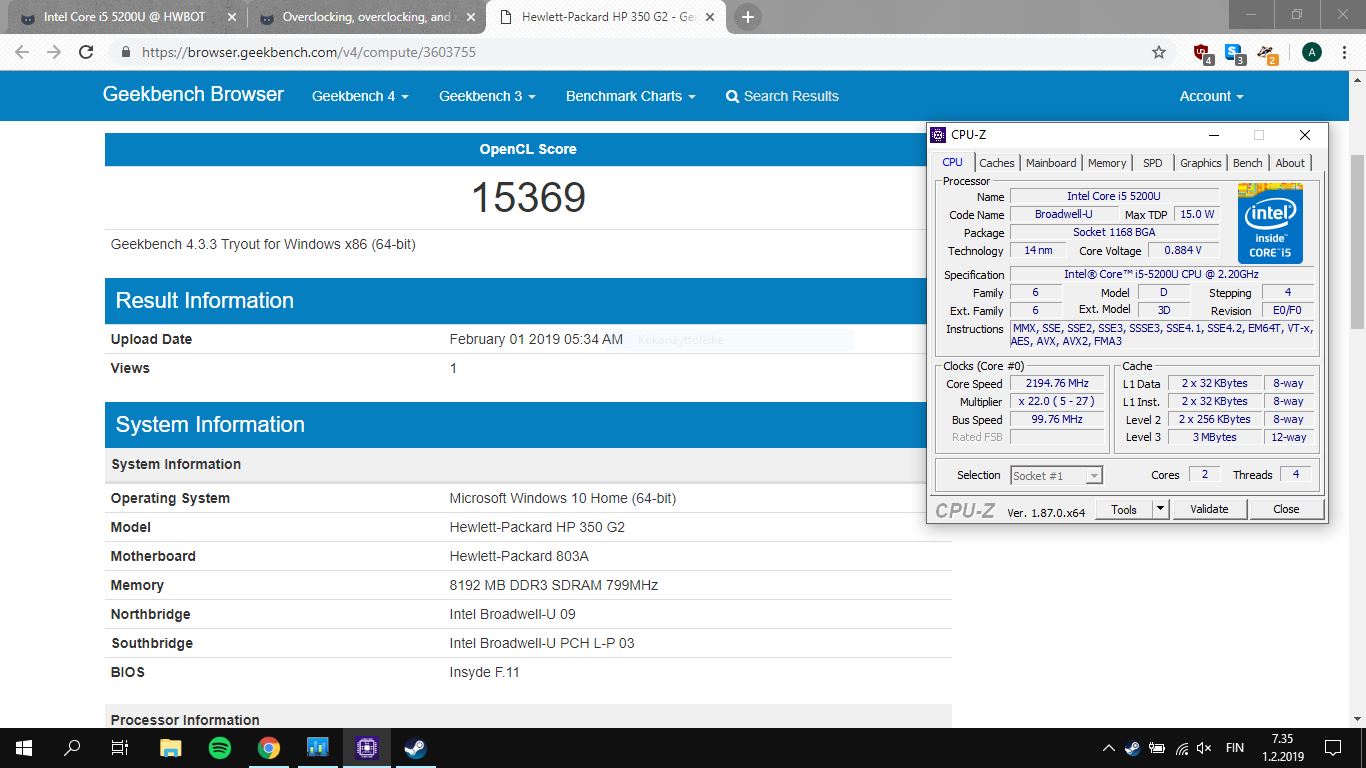Screen dimensions: 1366x768
Task: Open taskbar search magnifier
Action: 72,747
